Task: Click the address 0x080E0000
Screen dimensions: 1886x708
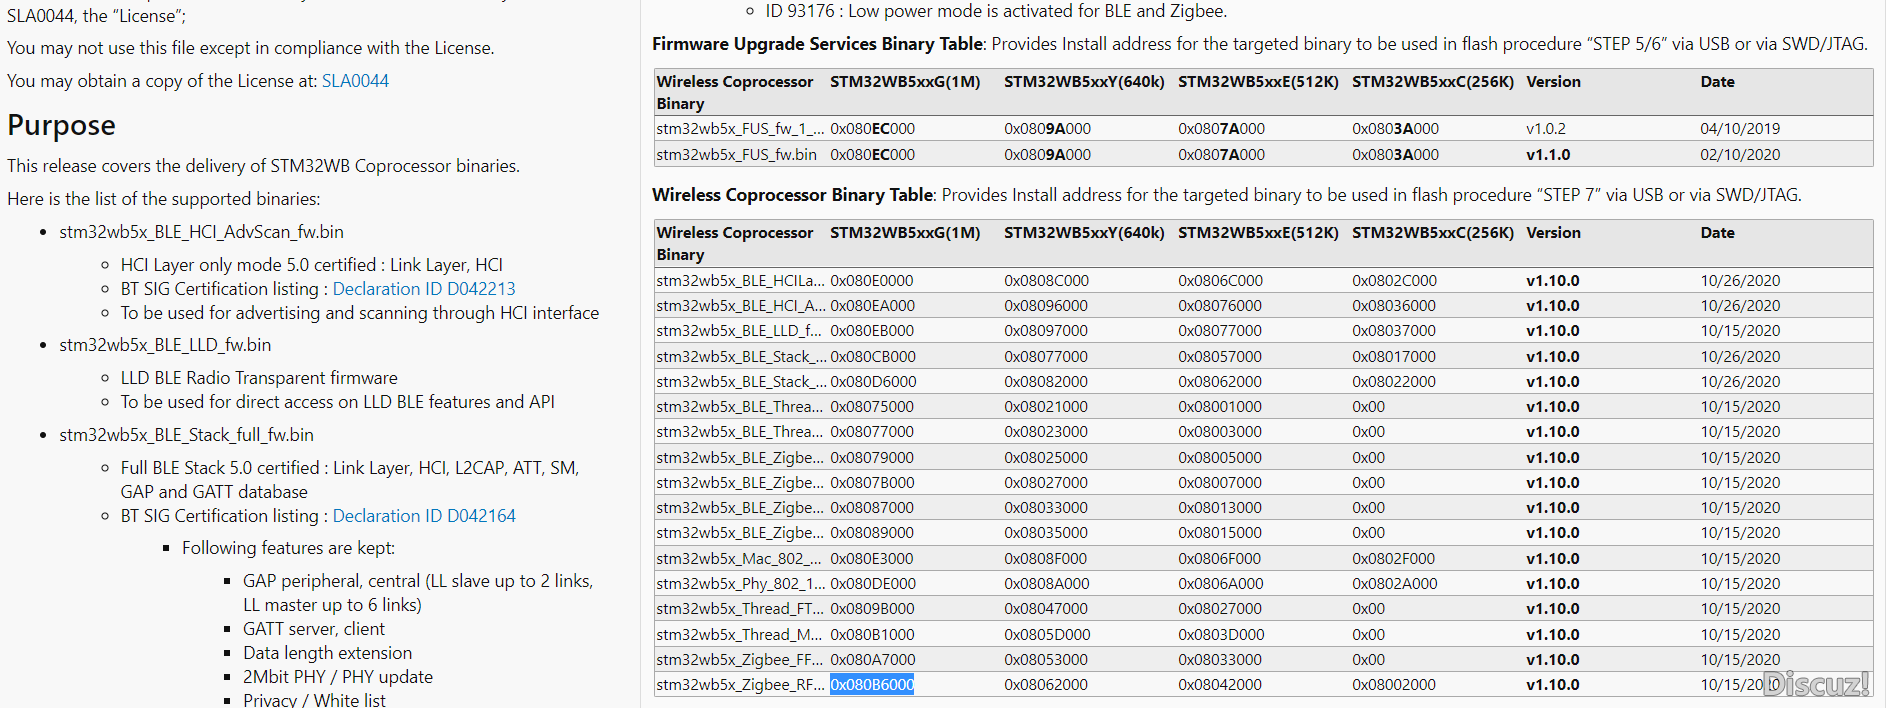Action: click(872, 281)
